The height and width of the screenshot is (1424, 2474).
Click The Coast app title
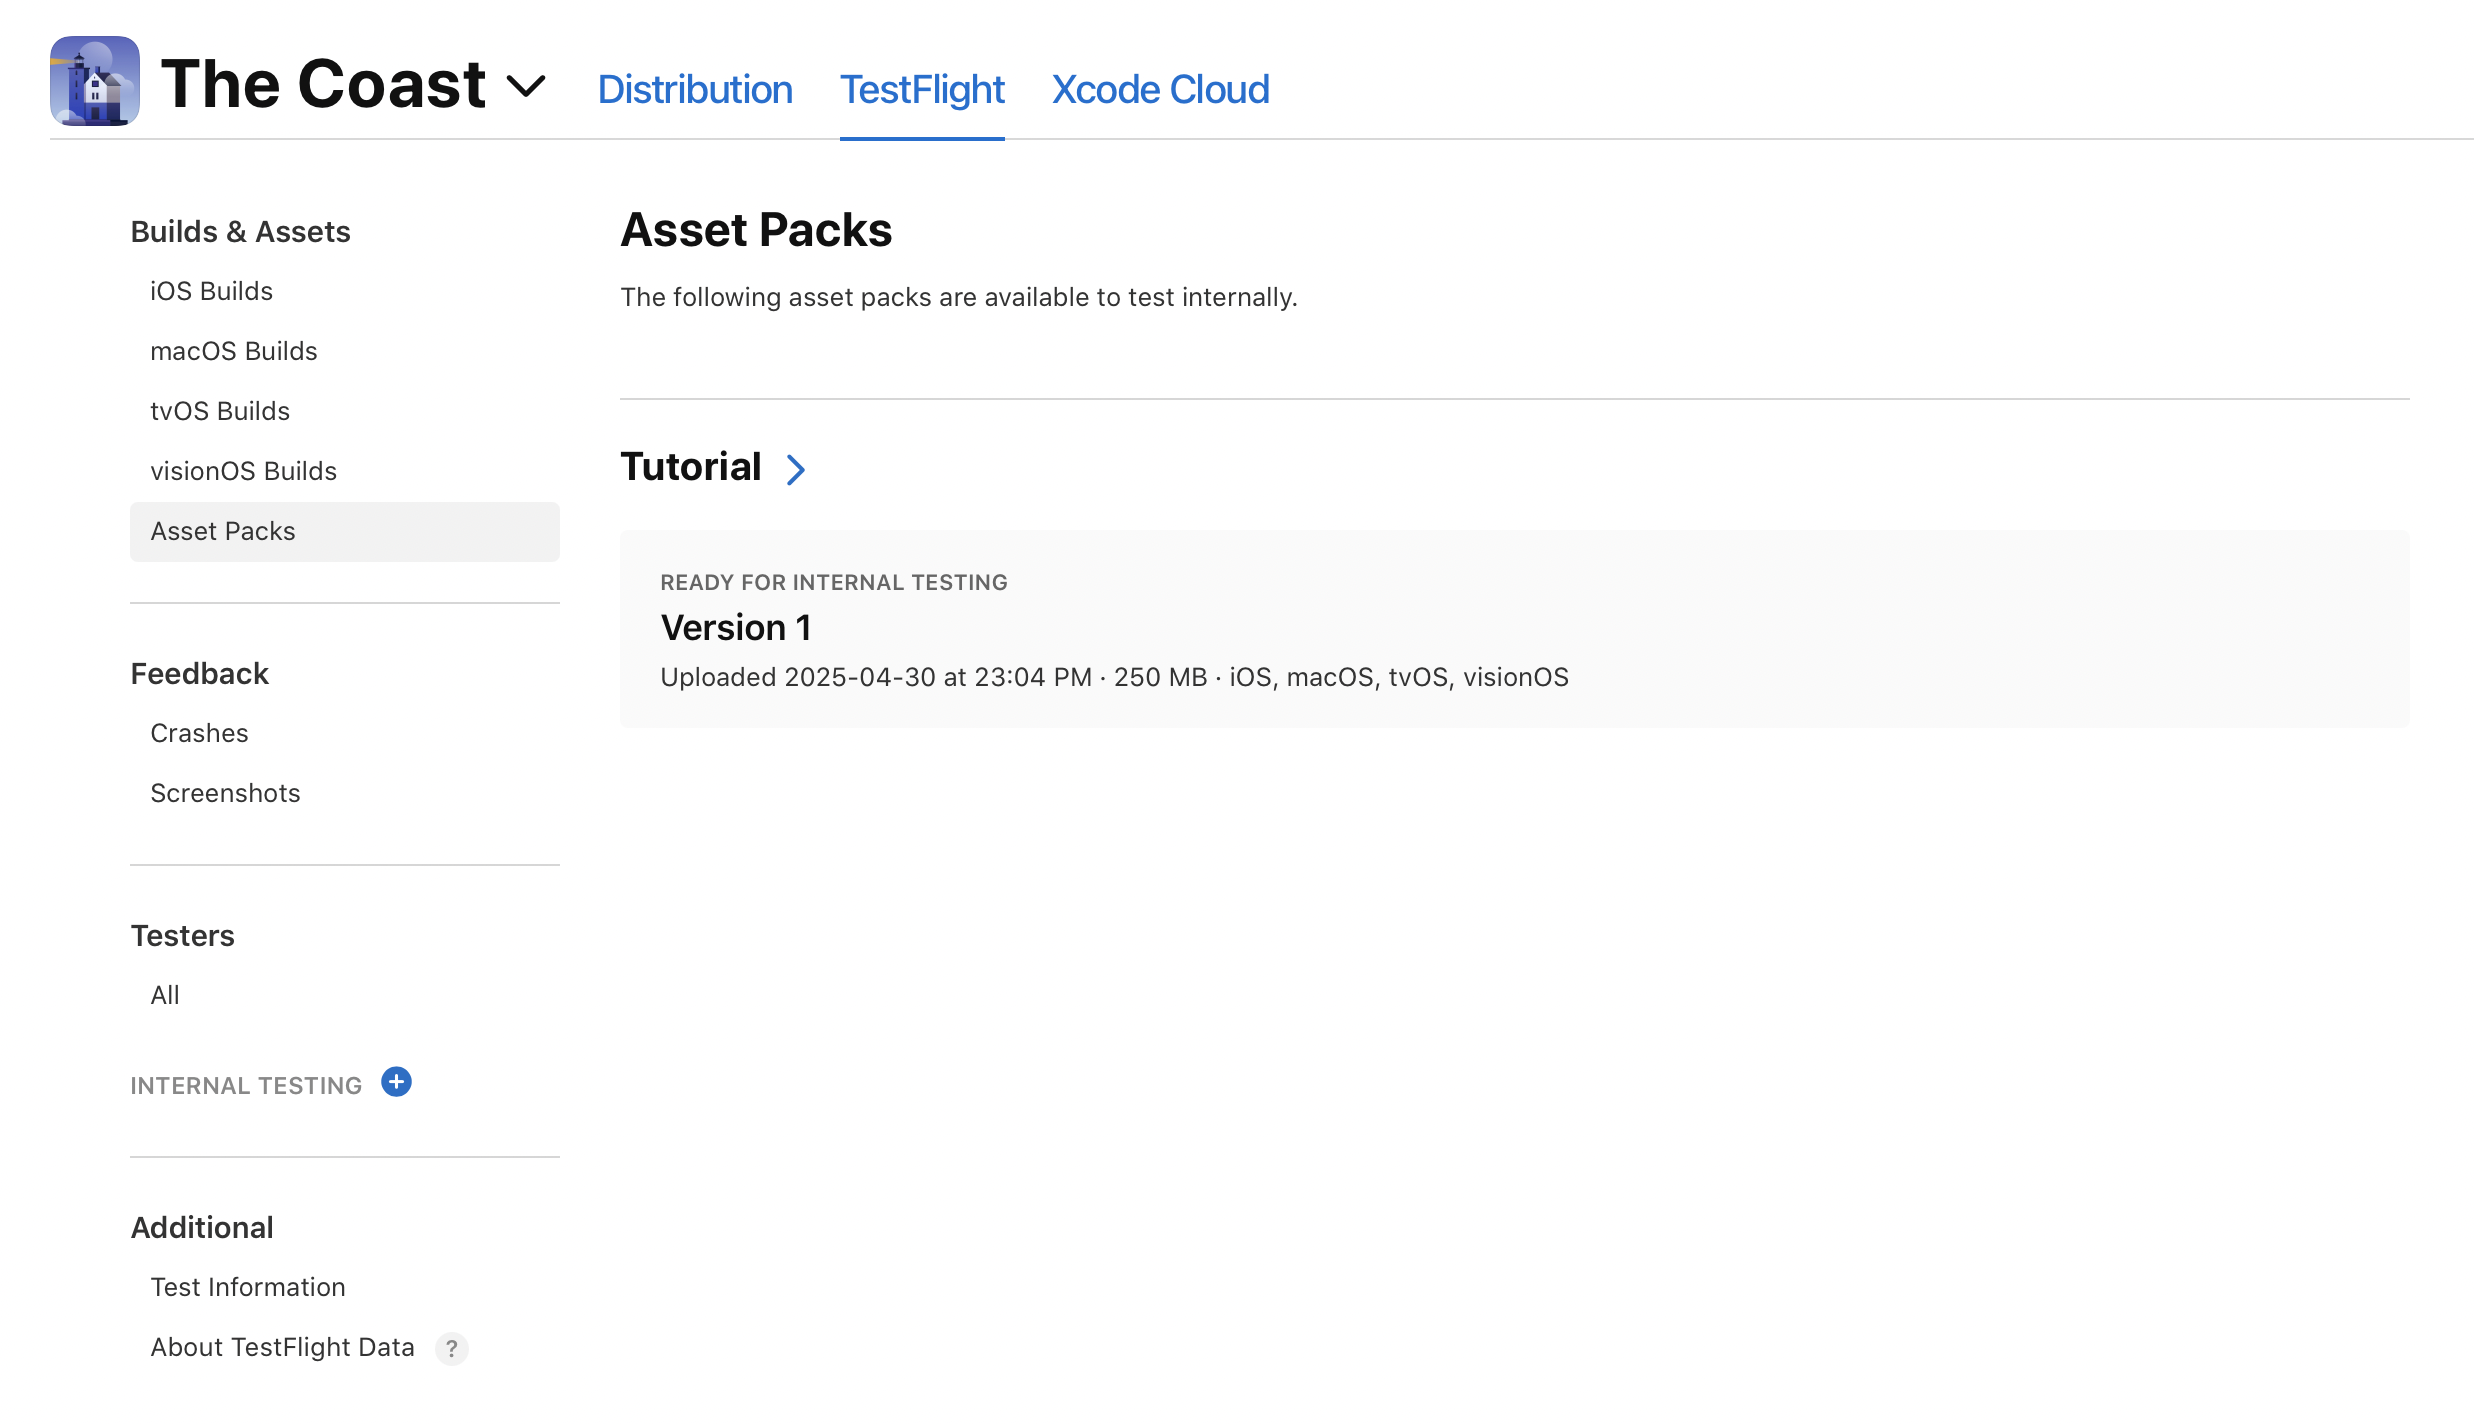[x=323, y=84]
